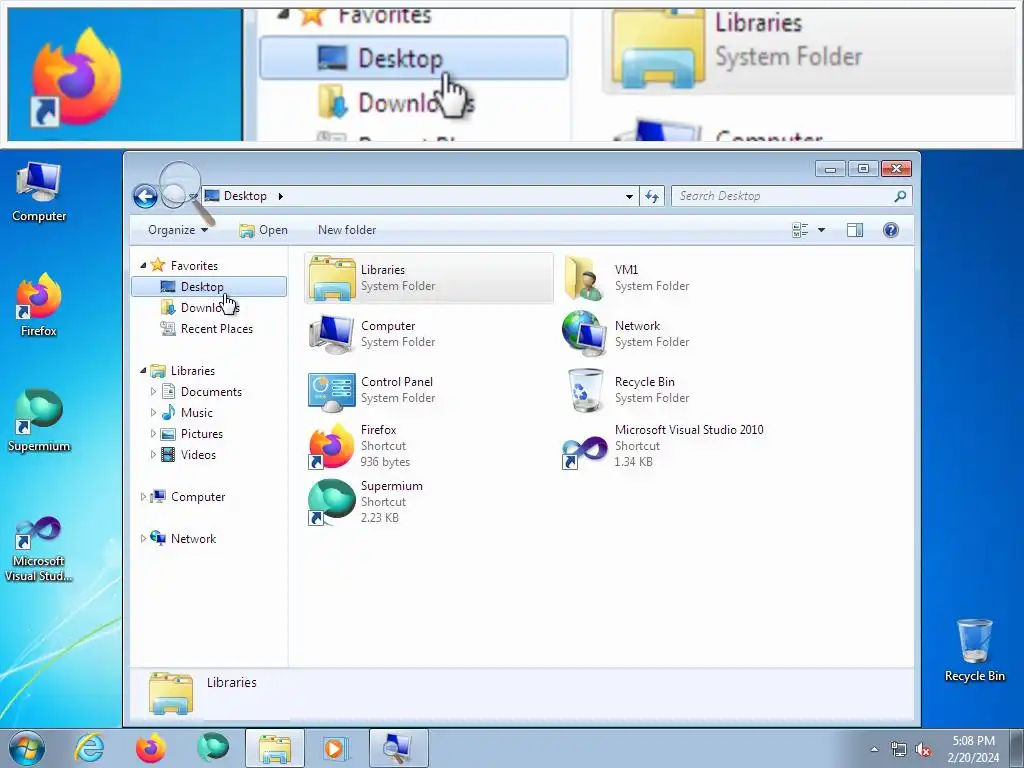Image resolution: width=1024 pixels, height=768 pixels.
Task: Select Network in the navigation pane
Action: pos(184,539)
